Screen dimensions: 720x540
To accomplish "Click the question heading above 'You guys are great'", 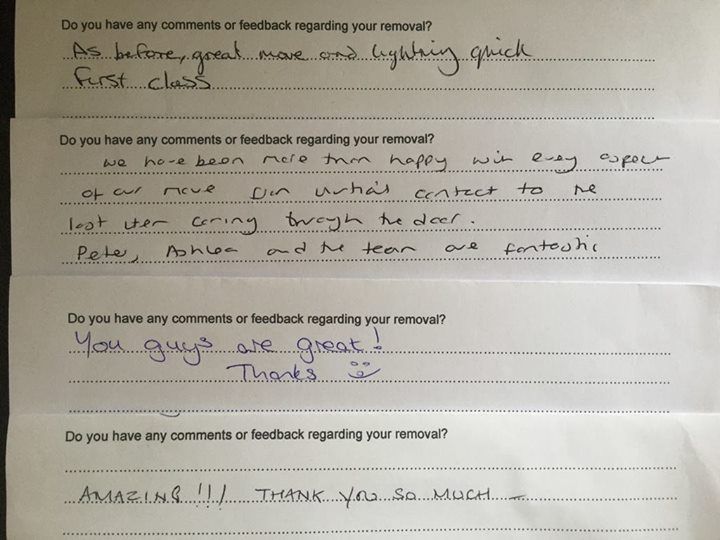I will point(256,321).
